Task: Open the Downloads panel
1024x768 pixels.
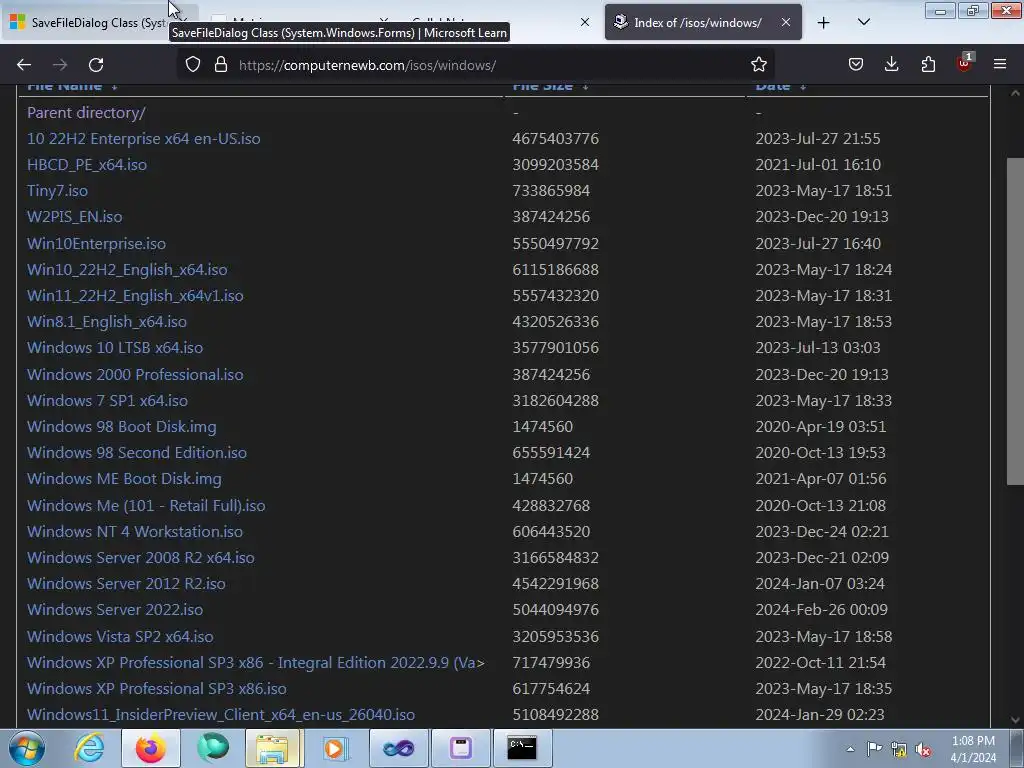Action: [x=891, y=65]
